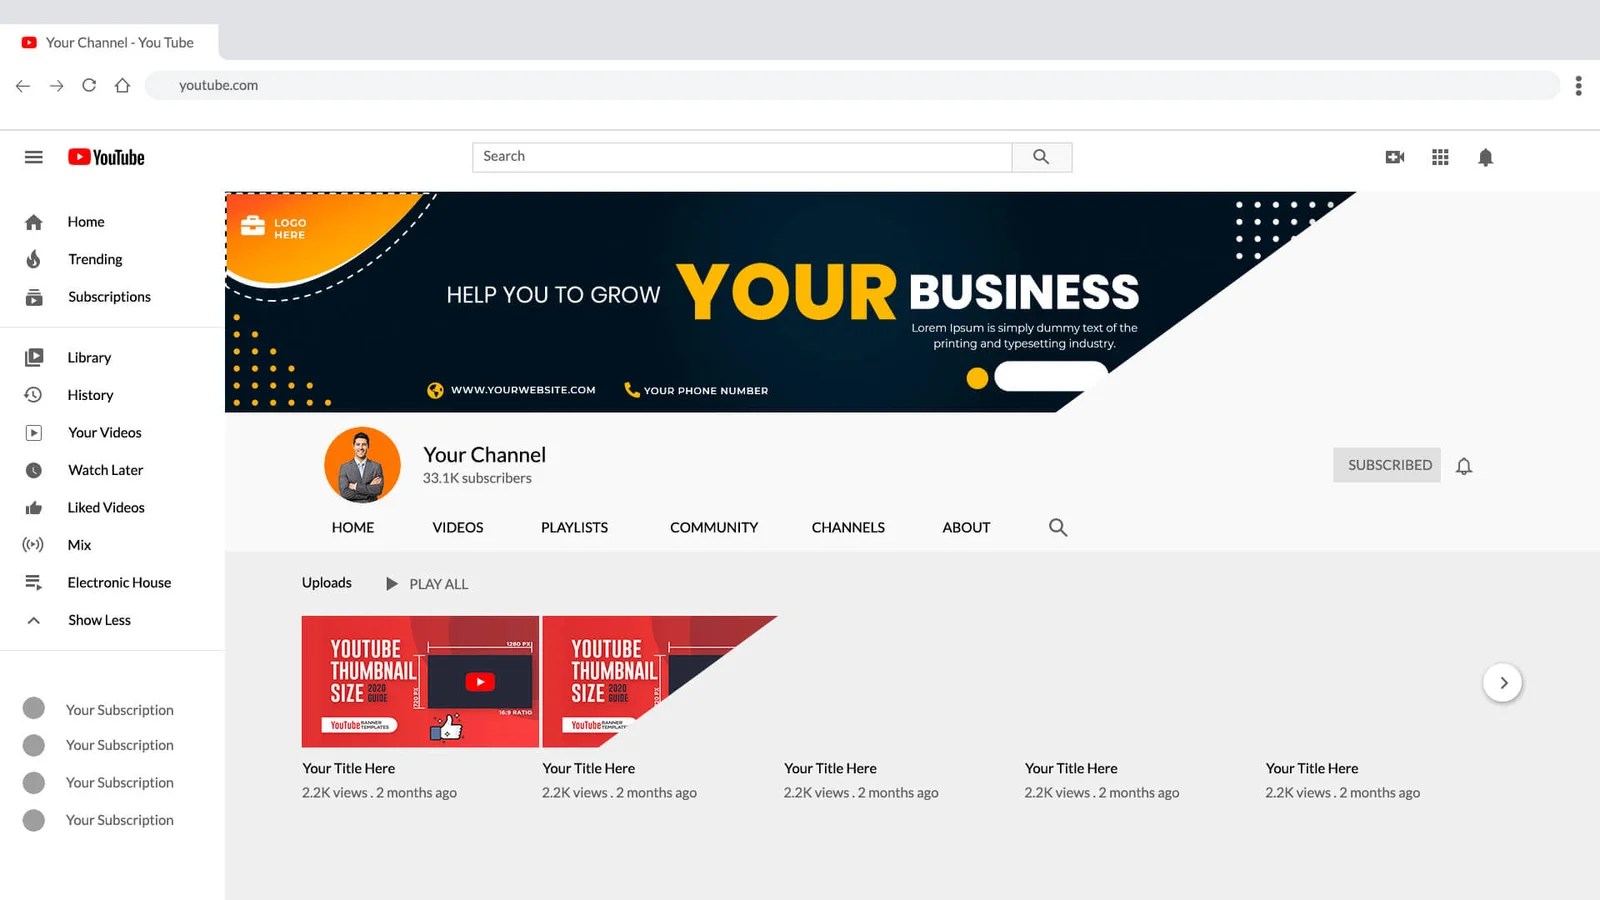Open the first Your Title Here thumbnail
The height and width of the screenshot is (900, 1600).
(x=419, y=681)
